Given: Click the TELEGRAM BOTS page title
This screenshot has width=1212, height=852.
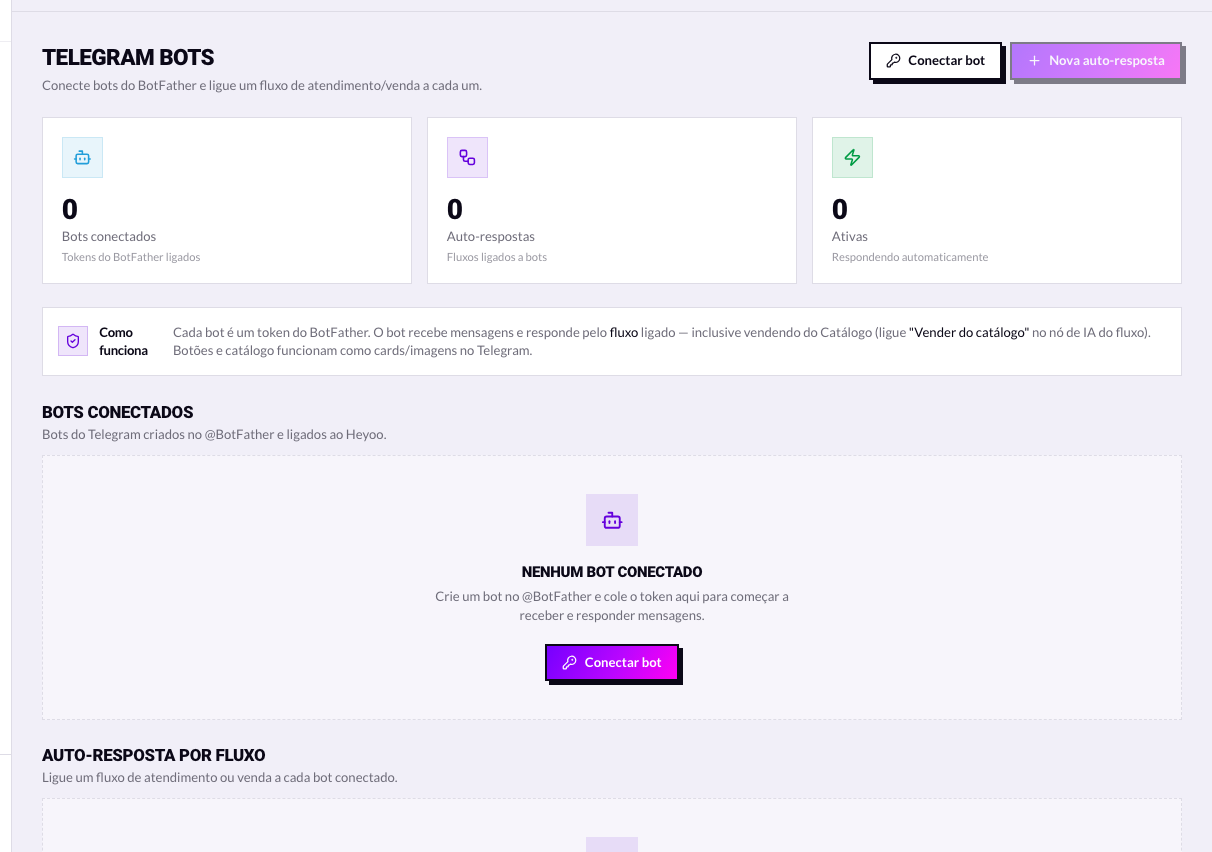Looking at the screenshot, I should click(x=128, y=58).
